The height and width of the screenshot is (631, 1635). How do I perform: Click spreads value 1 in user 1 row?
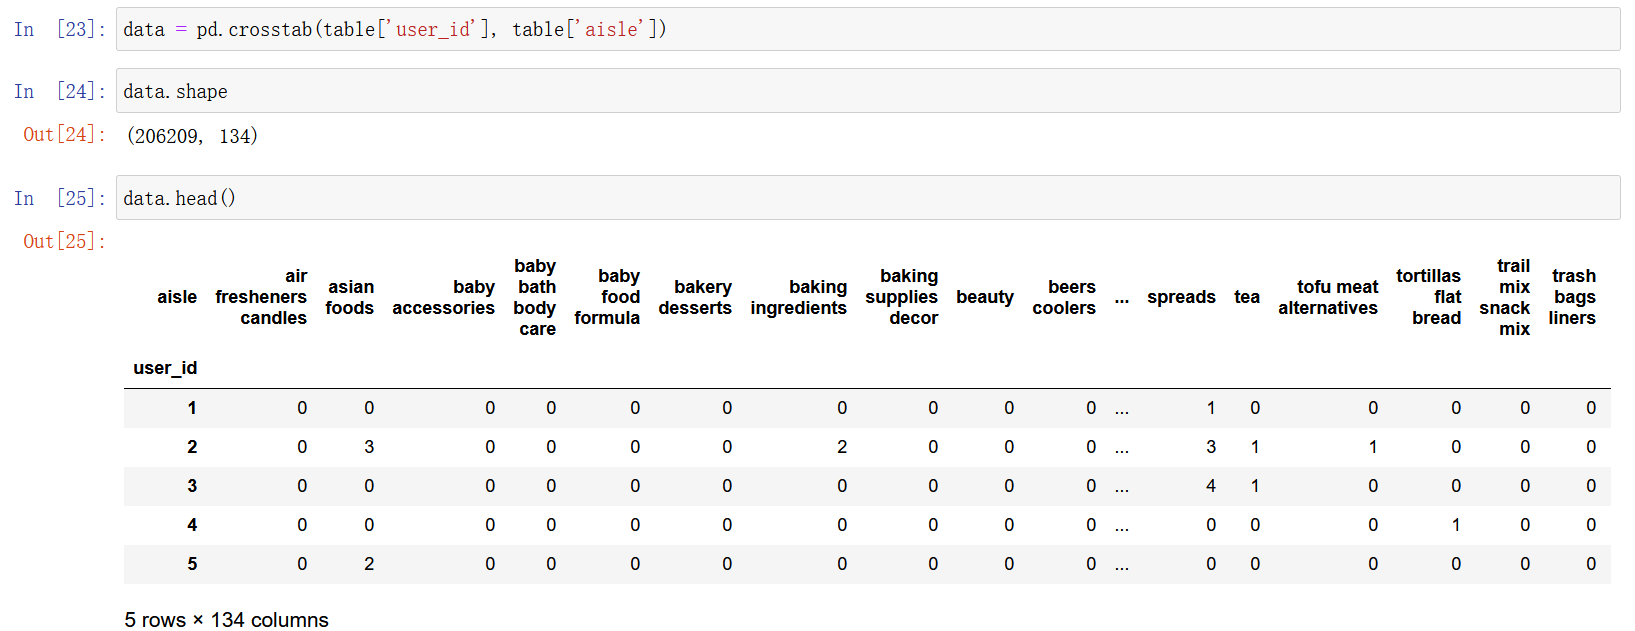point(1211,408)
